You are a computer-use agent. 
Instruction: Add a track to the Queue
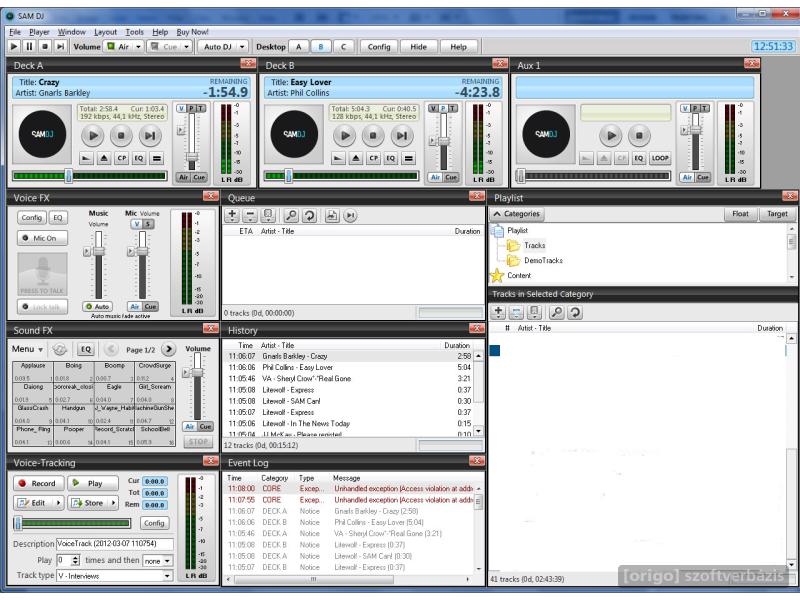click(x=232, y=215)
